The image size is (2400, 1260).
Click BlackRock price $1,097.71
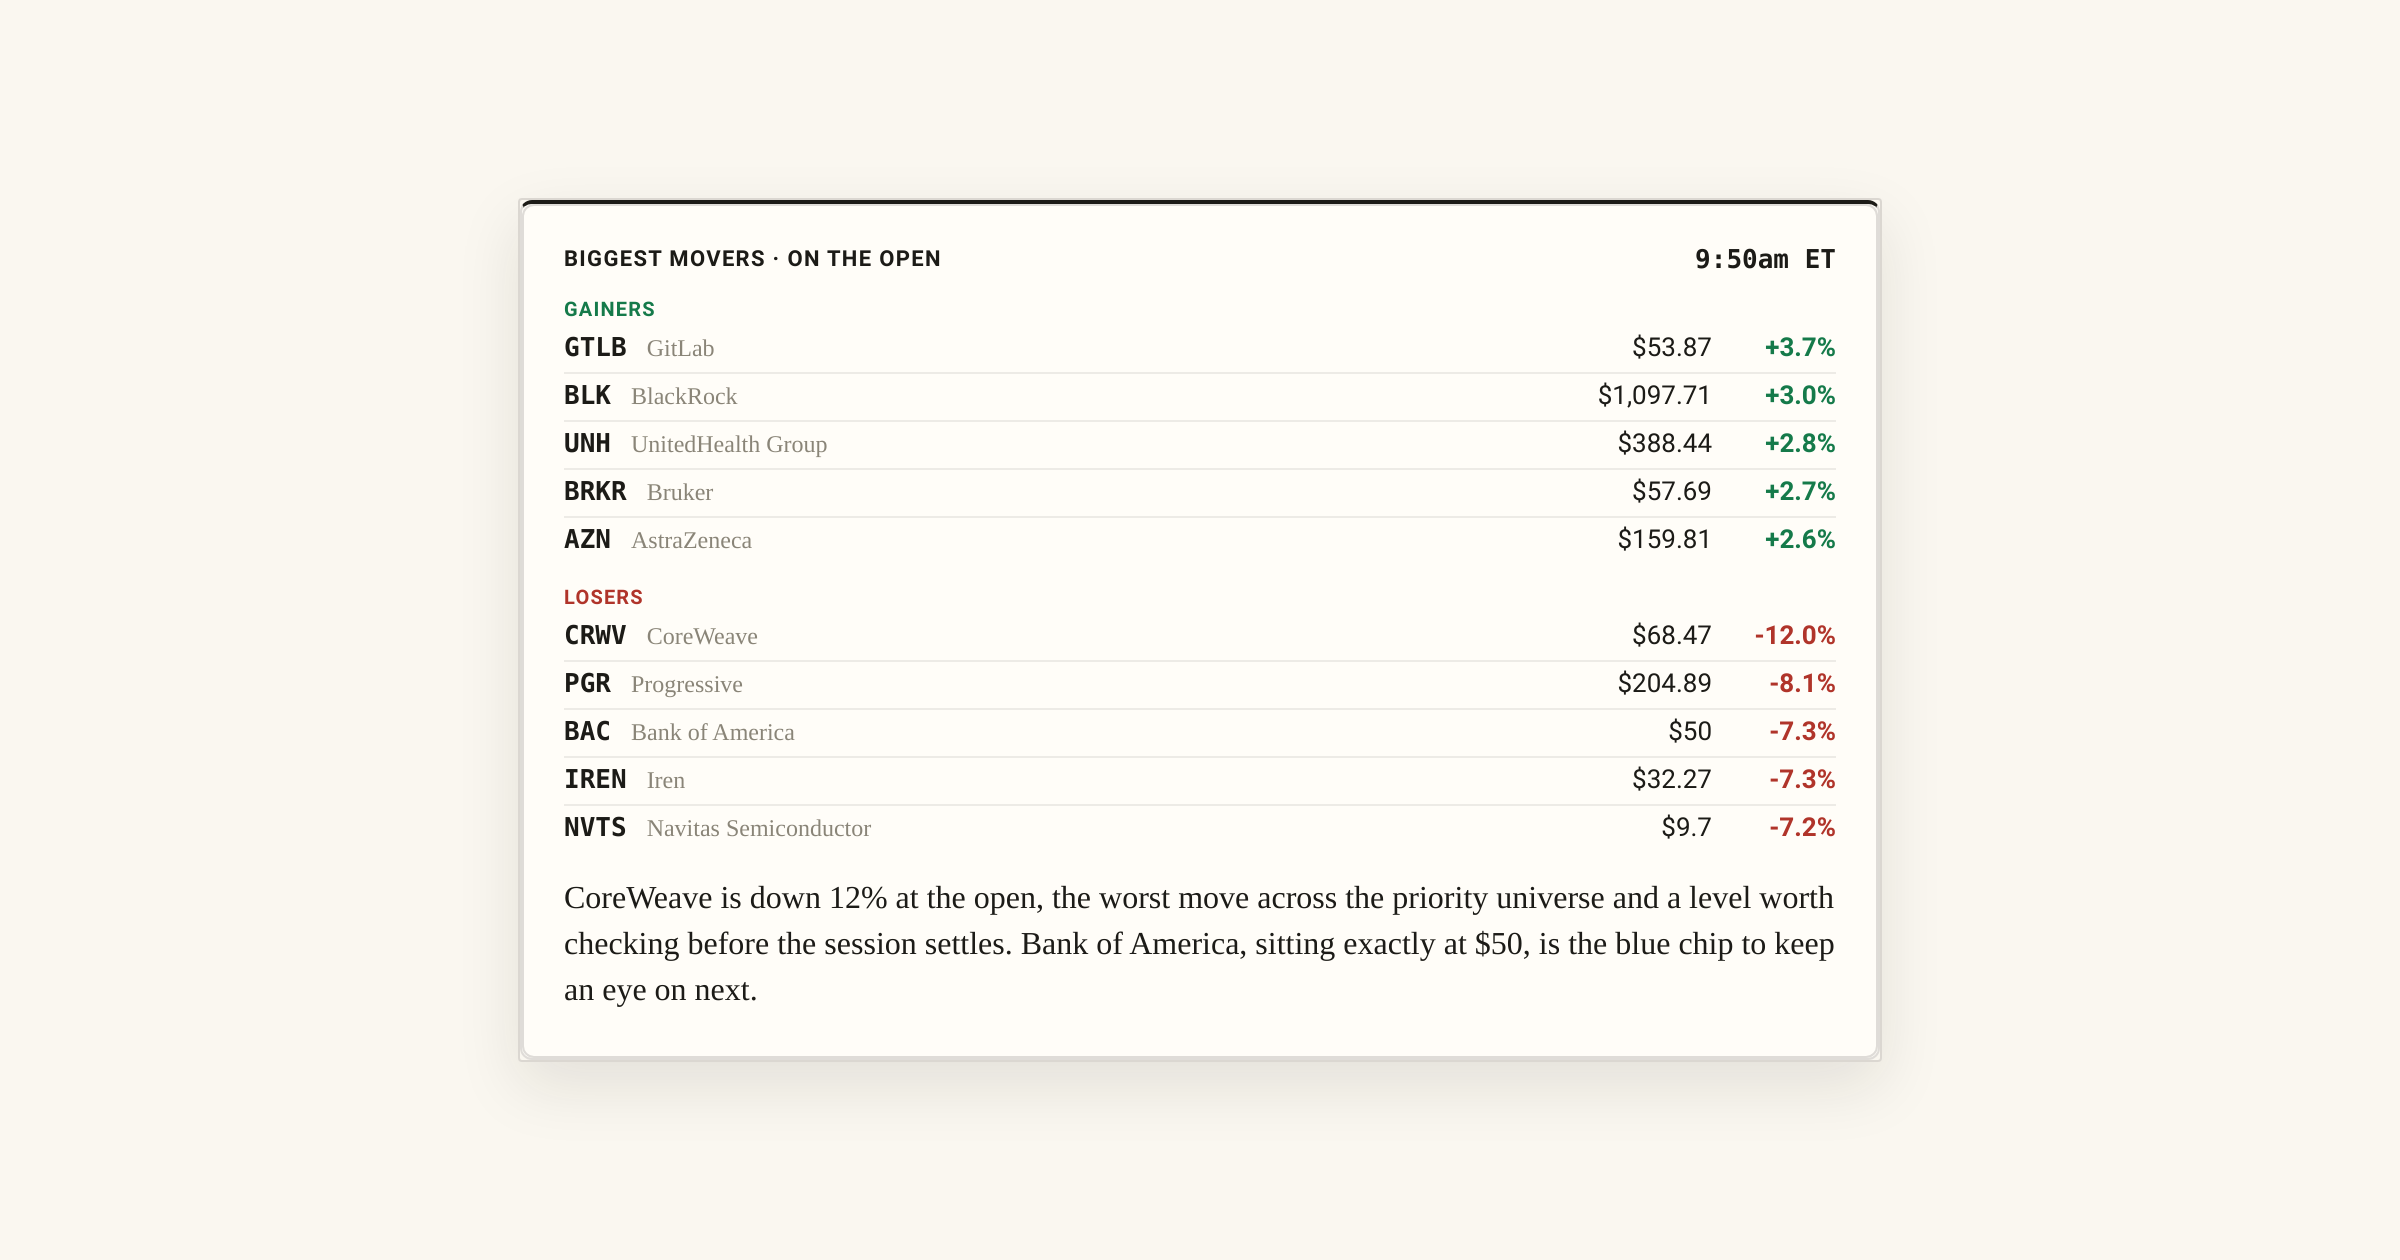(1654, 395)
